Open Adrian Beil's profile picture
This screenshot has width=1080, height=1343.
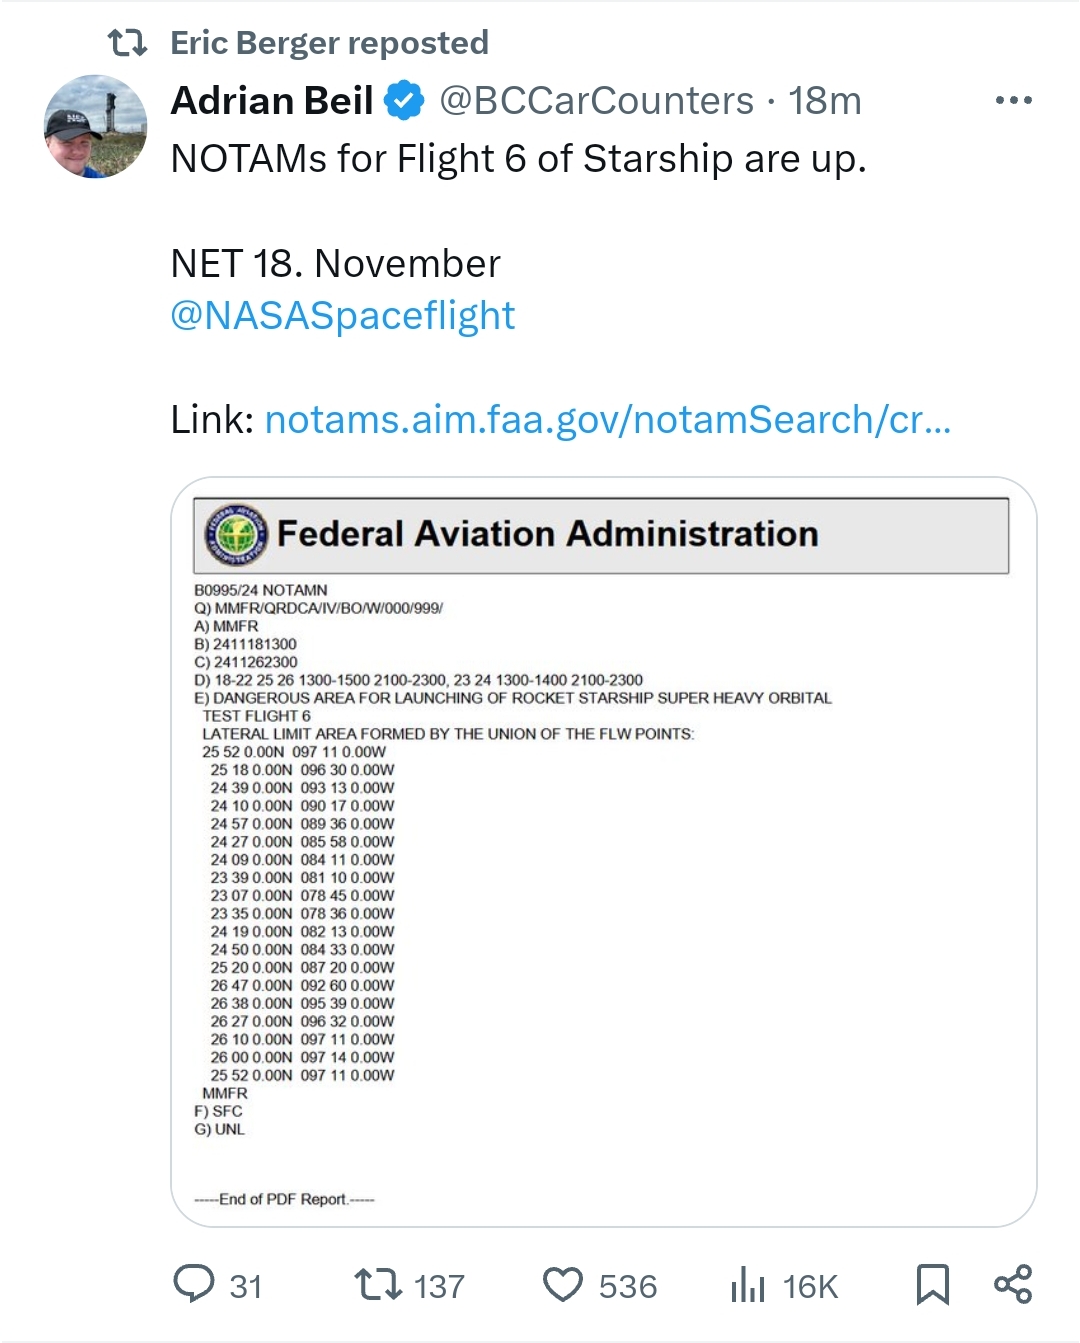point(96,127)
